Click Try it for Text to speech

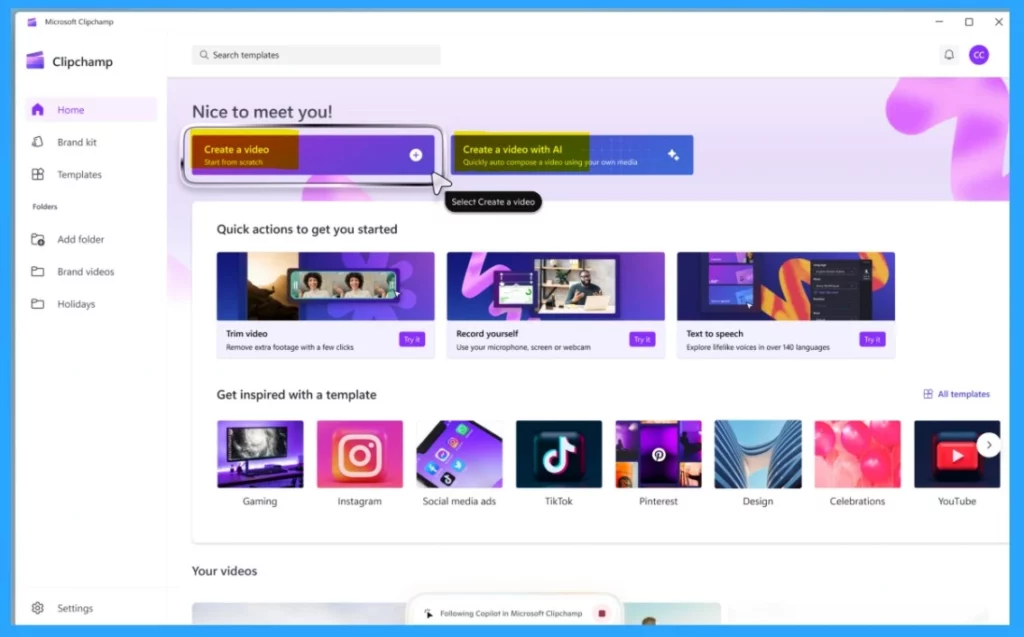click(x=872, y=339)
